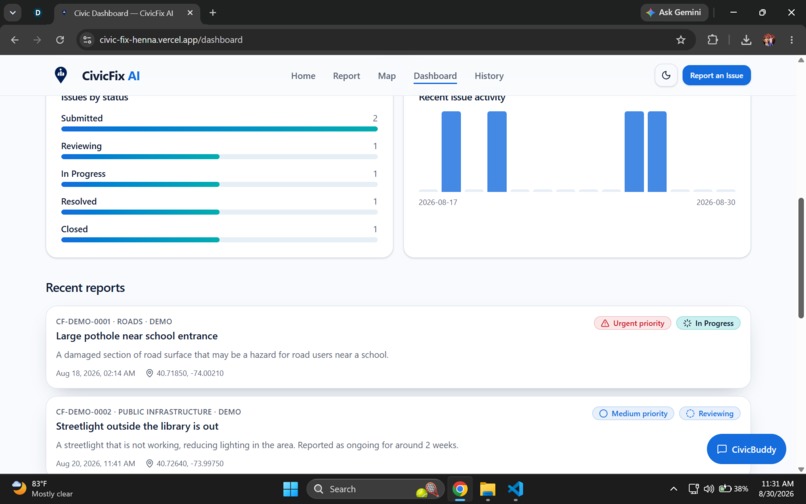Open the weather widget showing 83°F
Image resolution: width=806 pixels, height=504 pixels.
42,489
